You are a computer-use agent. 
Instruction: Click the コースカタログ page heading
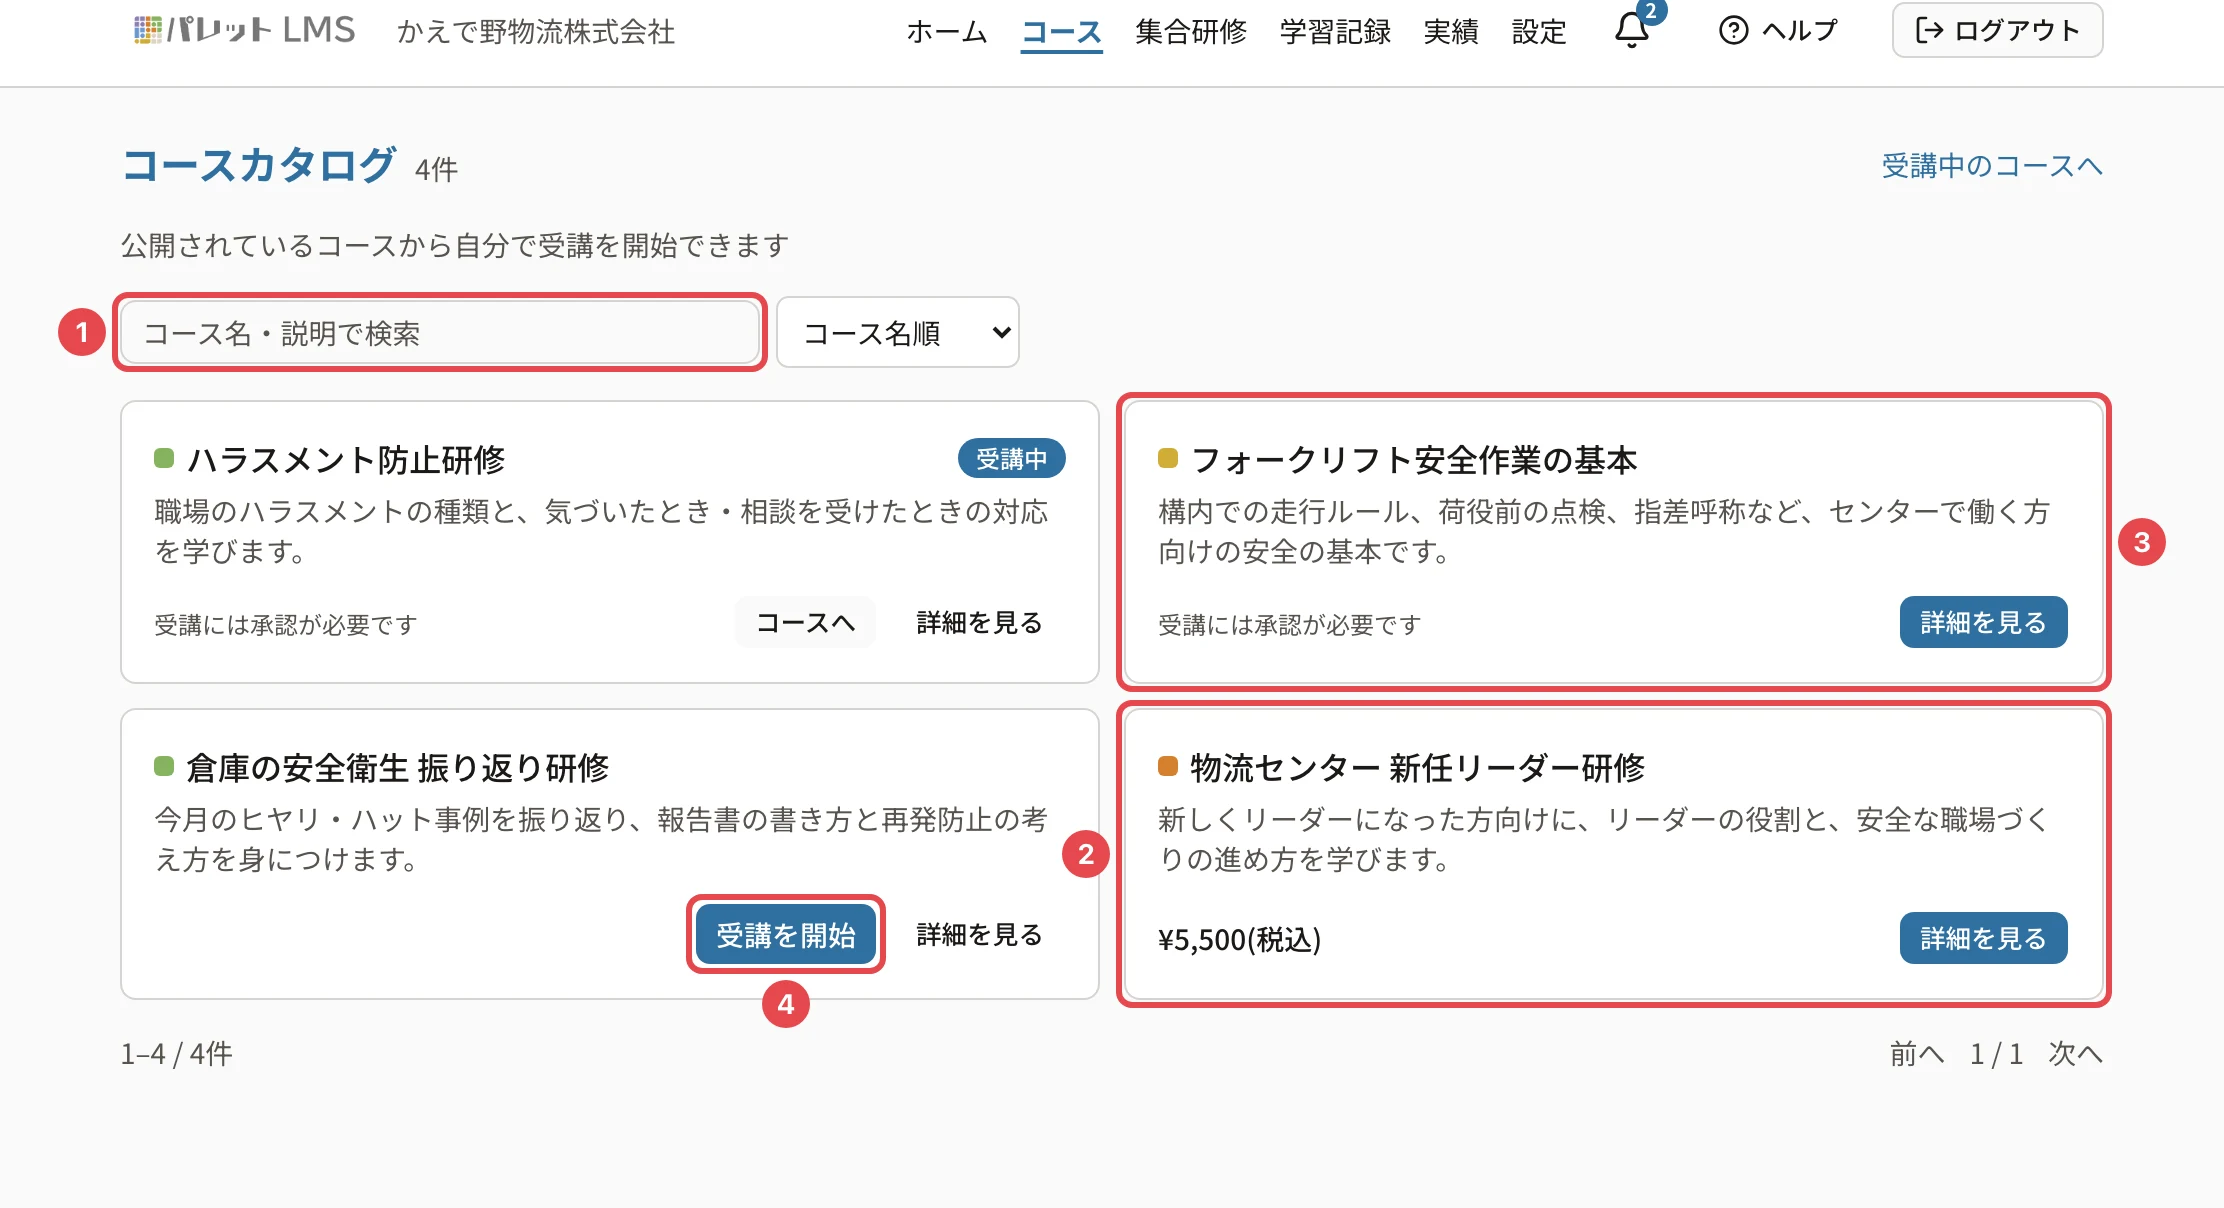pyautogui.click(x=258, y=165)
